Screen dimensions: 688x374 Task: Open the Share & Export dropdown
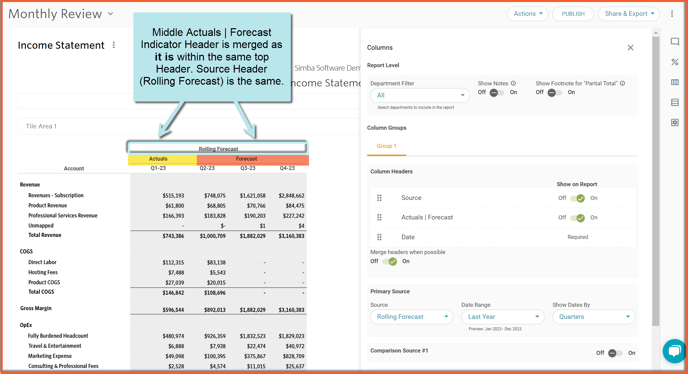point(629,14)
